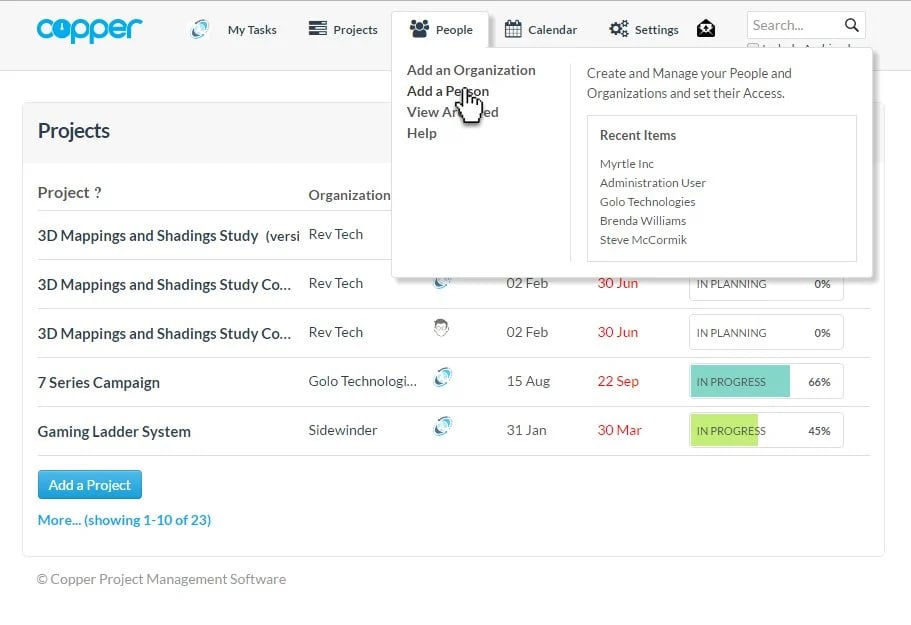911x625 pixels.
Task: Open My Tasks tab
Action: 252,29
